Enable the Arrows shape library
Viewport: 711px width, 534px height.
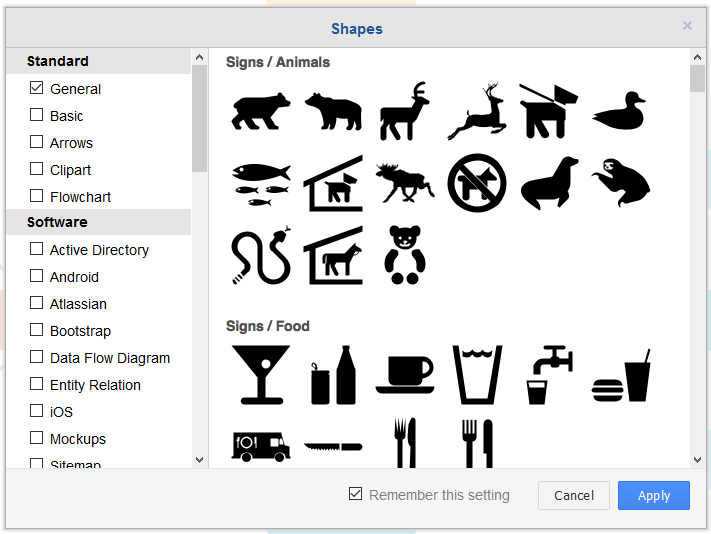pyautogui.click(x=36, y=141)
